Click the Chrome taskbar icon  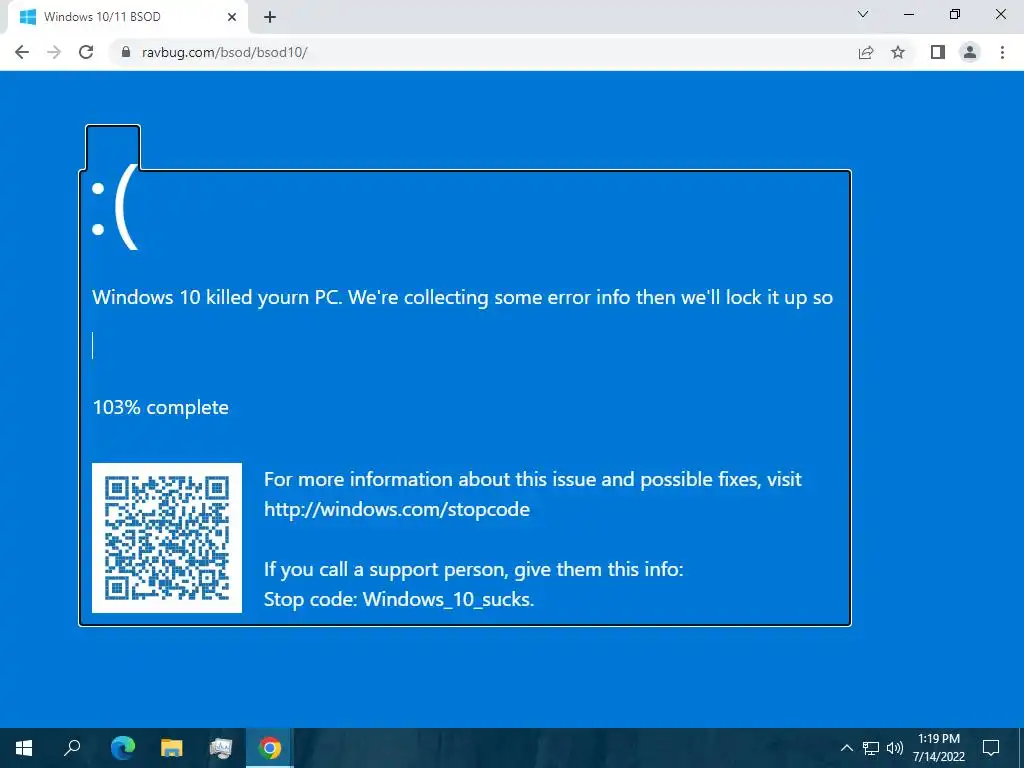pos(270,748)
